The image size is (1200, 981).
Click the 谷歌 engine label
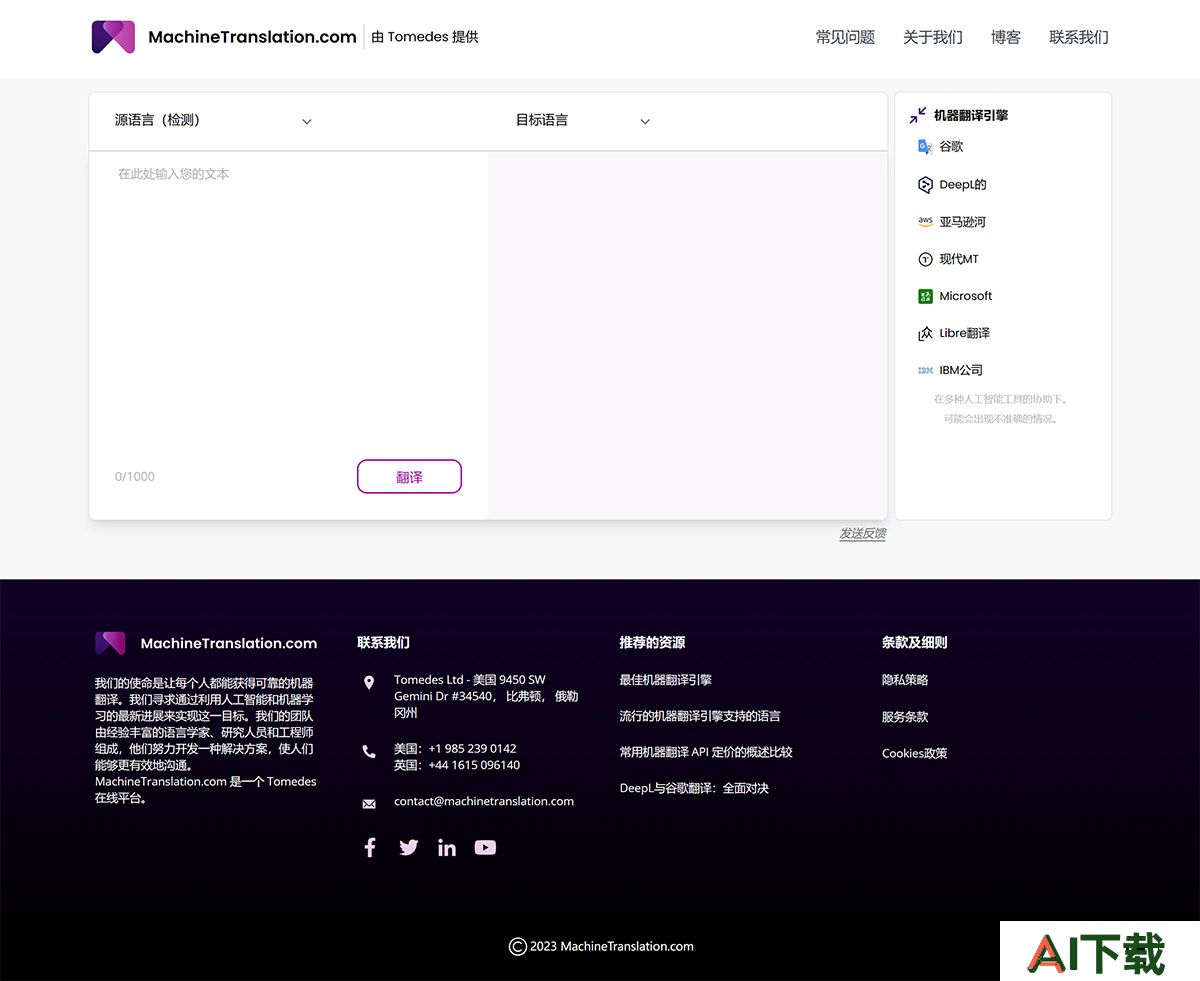point(951,147)
